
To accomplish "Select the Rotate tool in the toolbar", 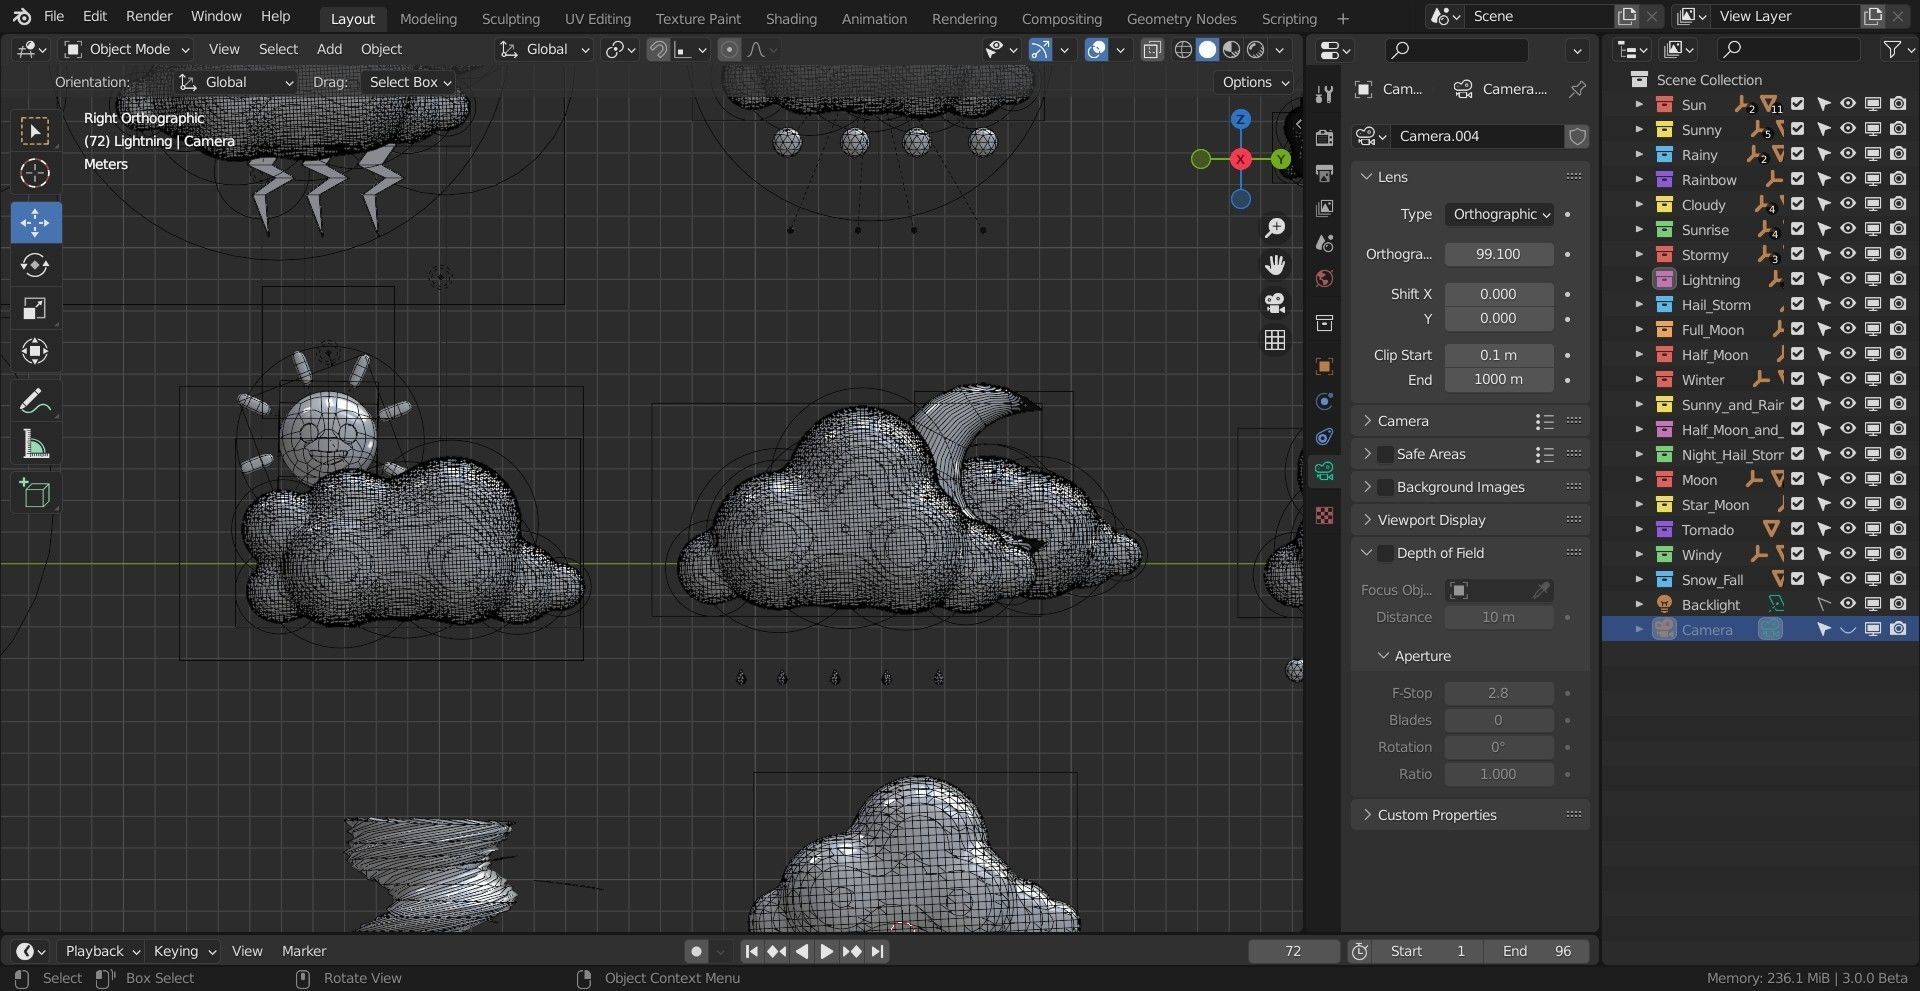I will click(x=35, y=266).
